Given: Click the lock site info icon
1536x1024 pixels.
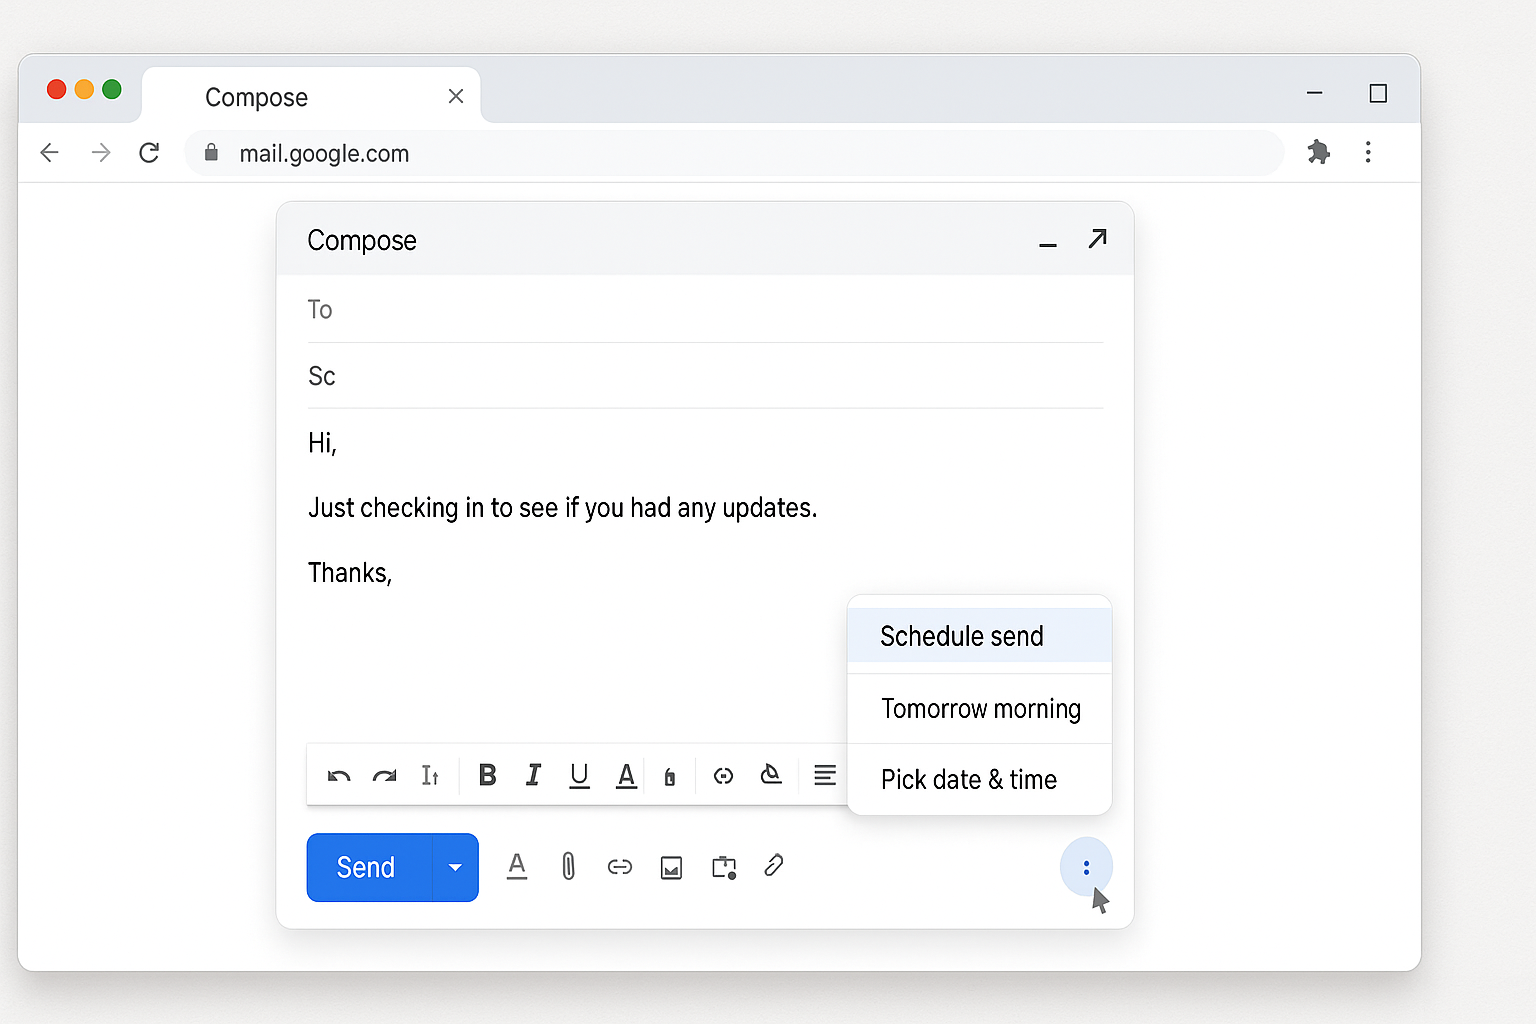Looking at the screenshot, I should tap(211, 153).
